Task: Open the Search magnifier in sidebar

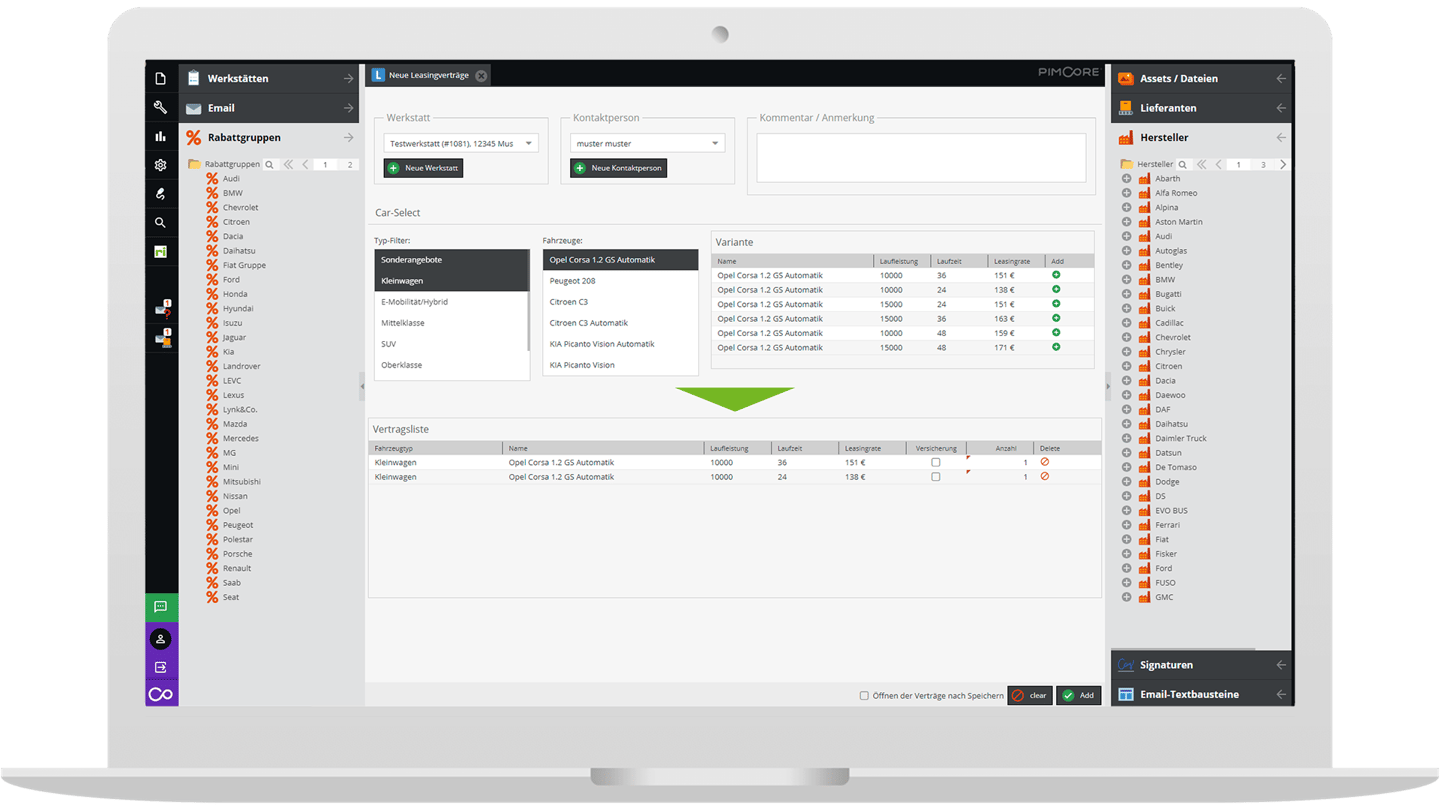Action: (x=160, y=223)
